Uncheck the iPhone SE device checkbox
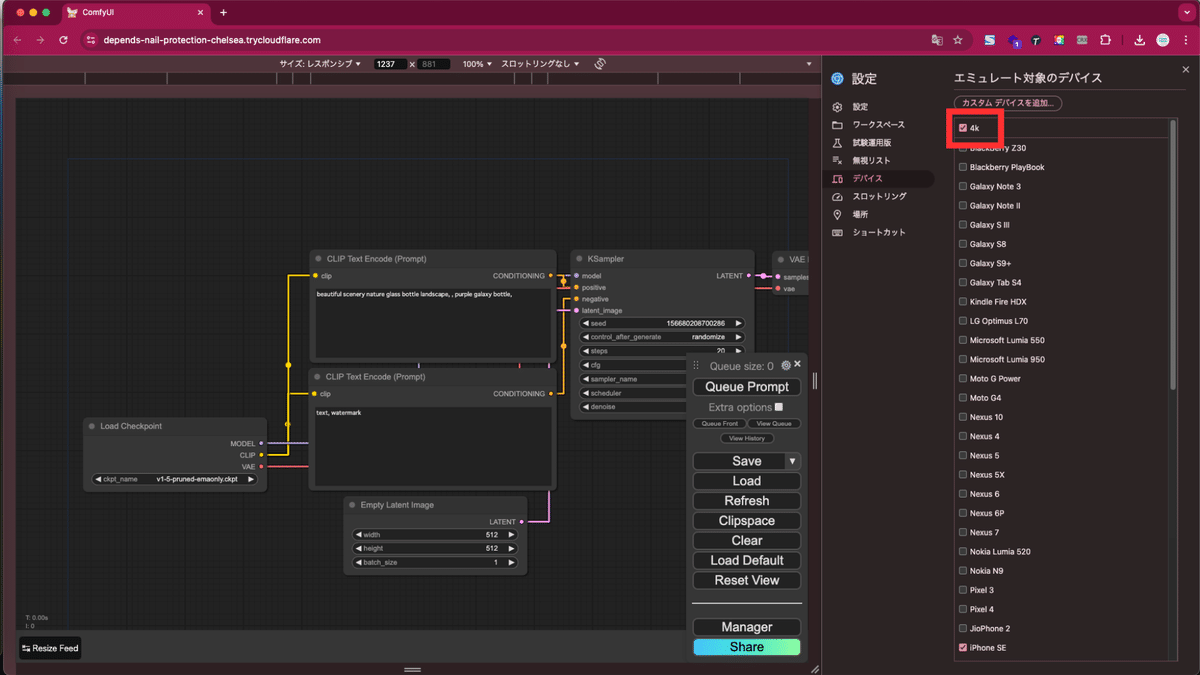This screenshot has height=675, width=1200. point(963,648)
